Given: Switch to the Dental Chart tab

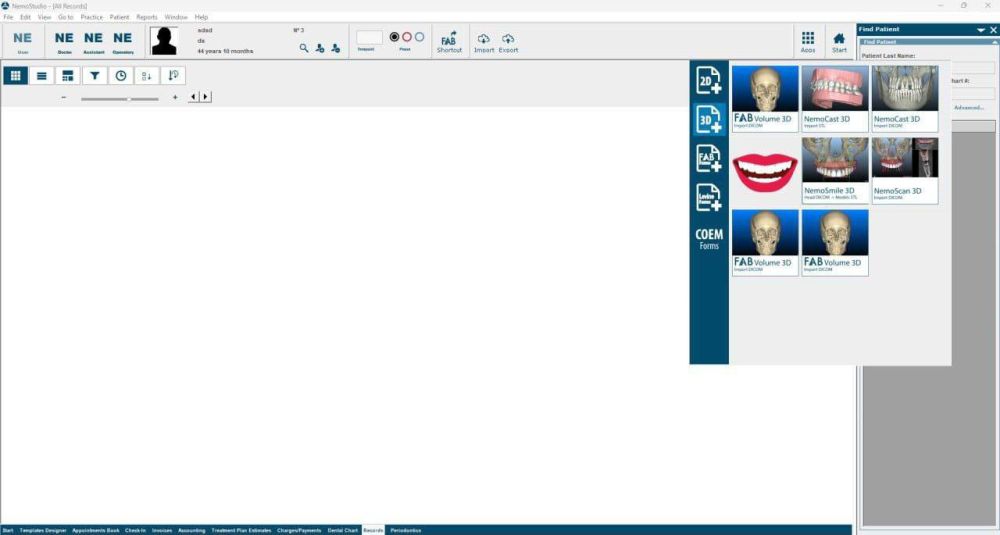Looking at the screenshot, I should [x=343, y=530].
